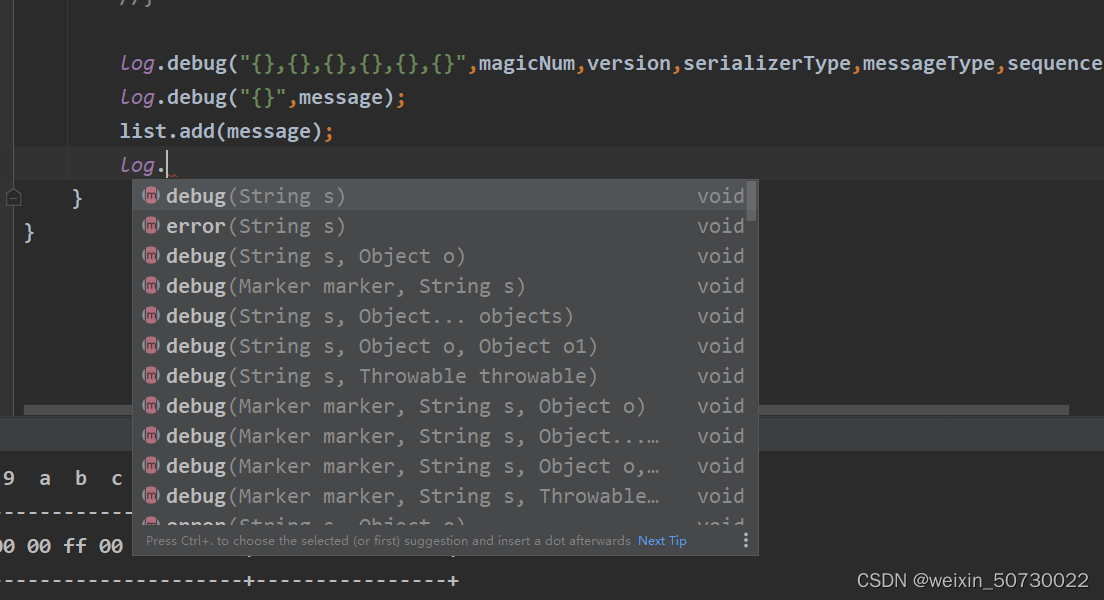Click serializerType argument in log.debug call

(767, 64)
